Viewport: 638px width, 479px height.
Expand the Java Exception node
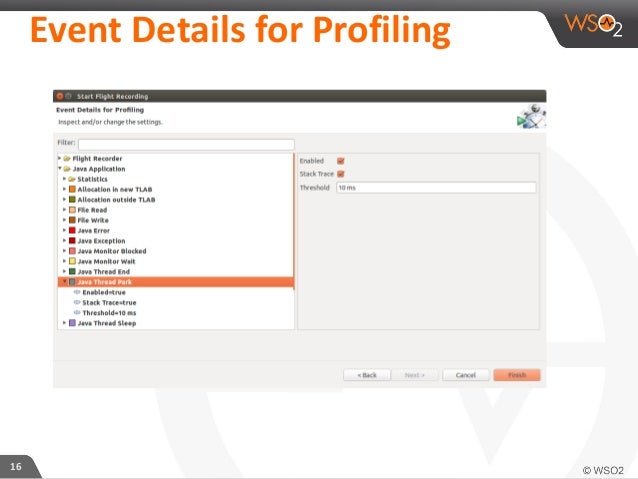(64, 240)
